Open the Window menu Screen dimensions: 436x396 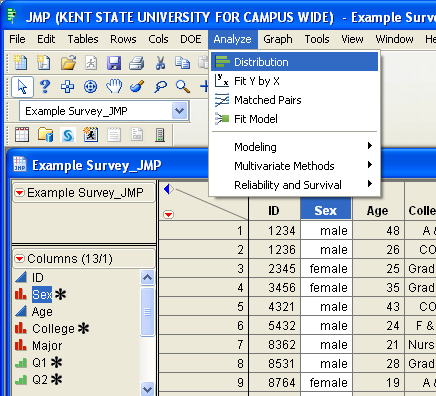click(x=394, y=39)
